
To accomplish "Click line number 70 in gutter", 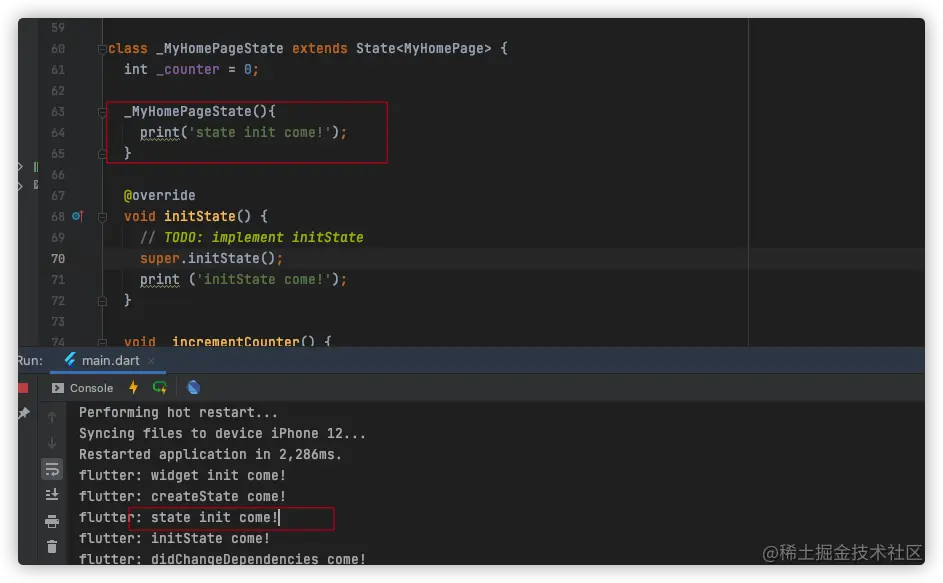I will 58,259.
